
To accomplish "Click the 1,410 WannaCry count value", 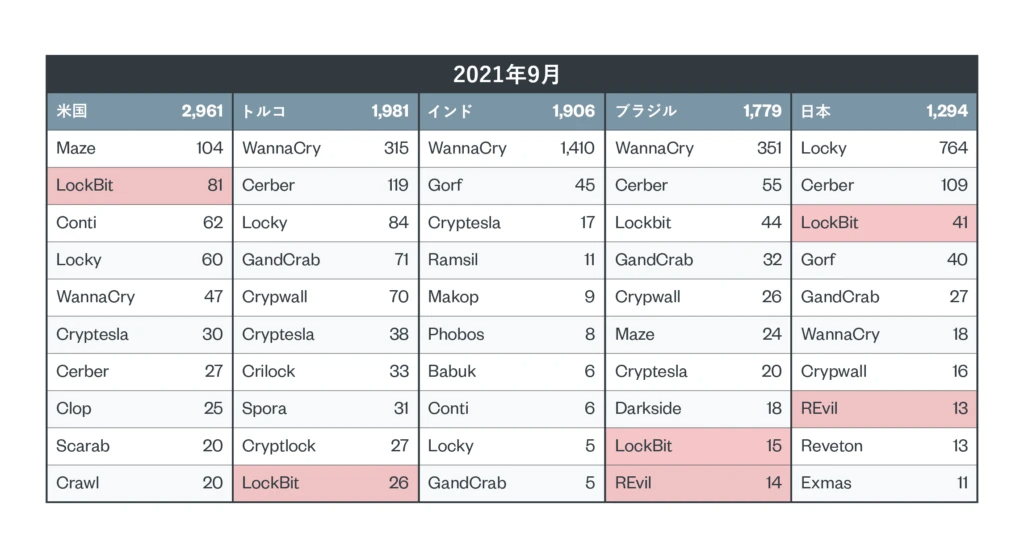I will tap(577, 148).
